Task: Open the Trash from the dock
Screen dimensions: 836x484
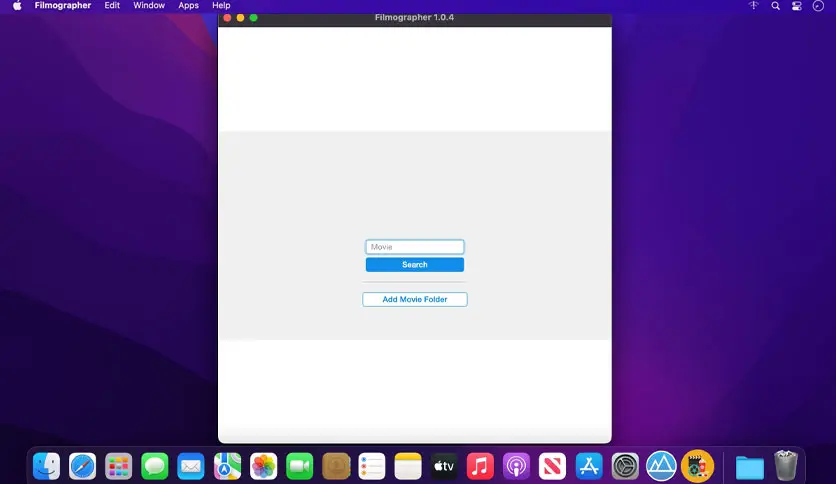Action: coord(785,465)
